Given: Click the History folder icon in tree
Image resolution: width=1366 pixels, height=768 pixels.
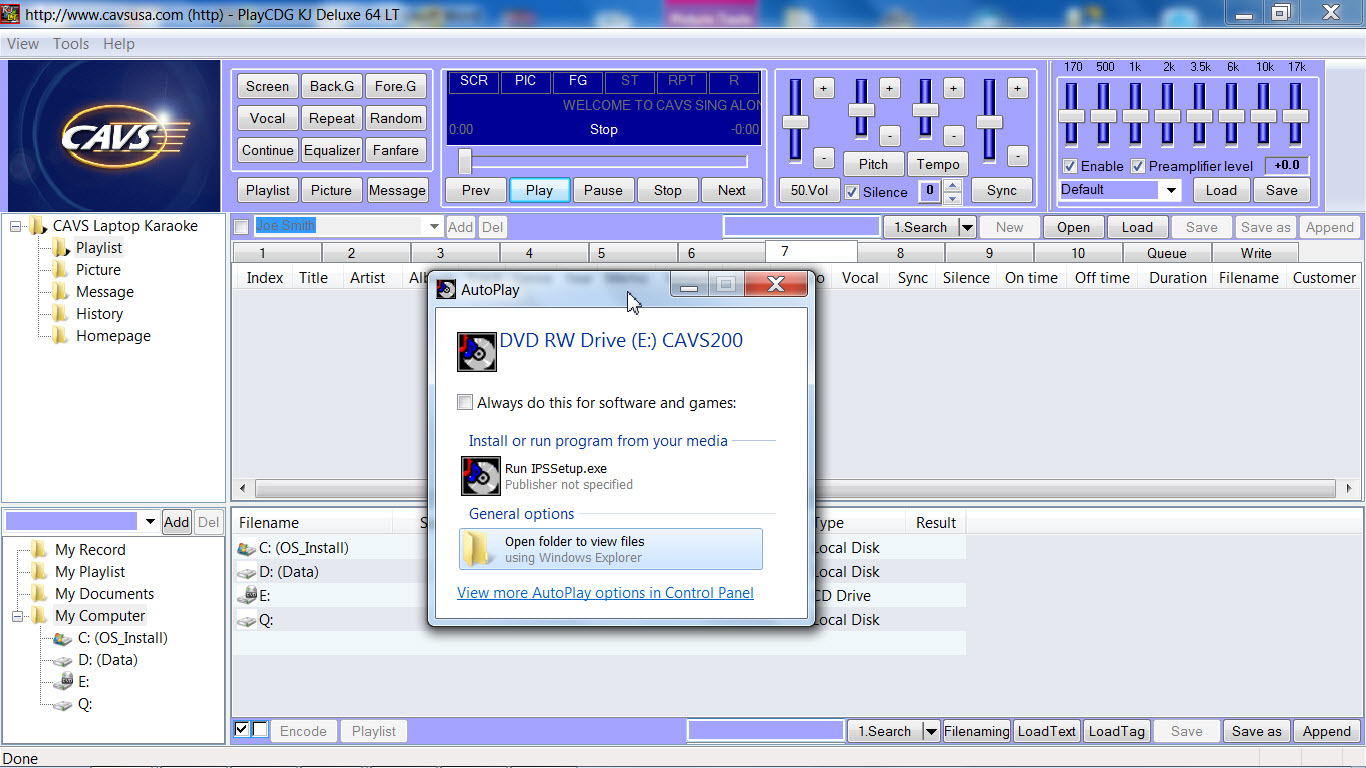Looking at the screenshot, I should pos(62,314).
